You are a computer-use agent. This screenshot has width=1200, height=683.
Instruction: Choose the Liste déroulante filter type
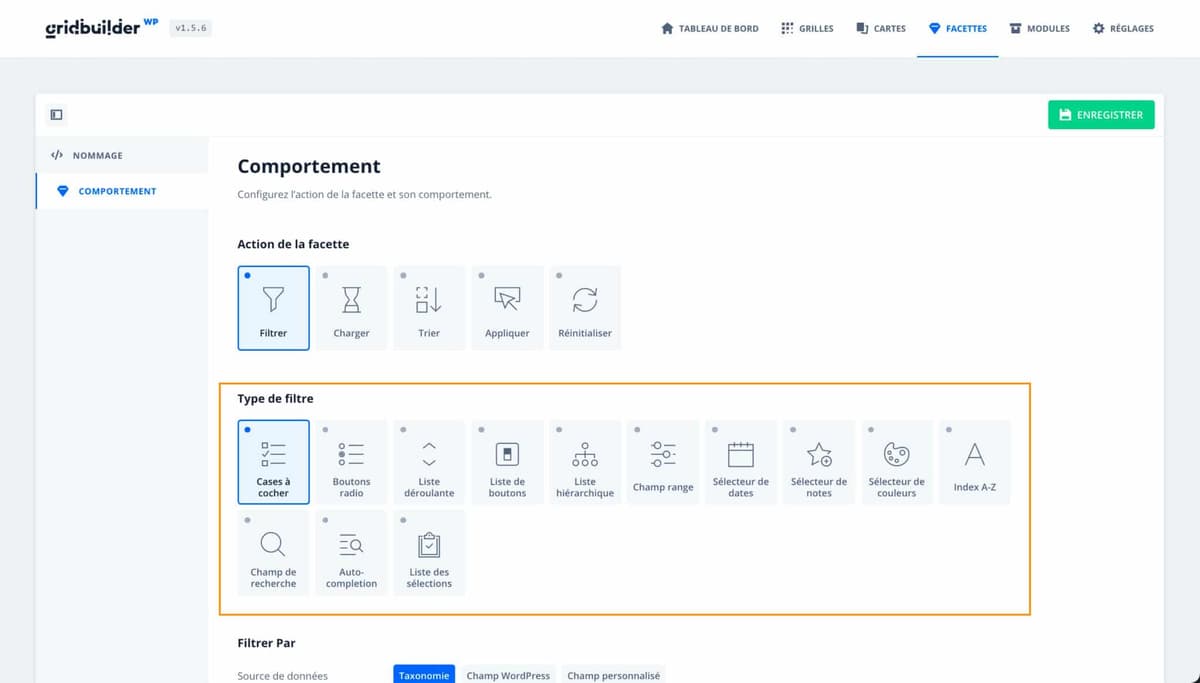coord(429,462)
